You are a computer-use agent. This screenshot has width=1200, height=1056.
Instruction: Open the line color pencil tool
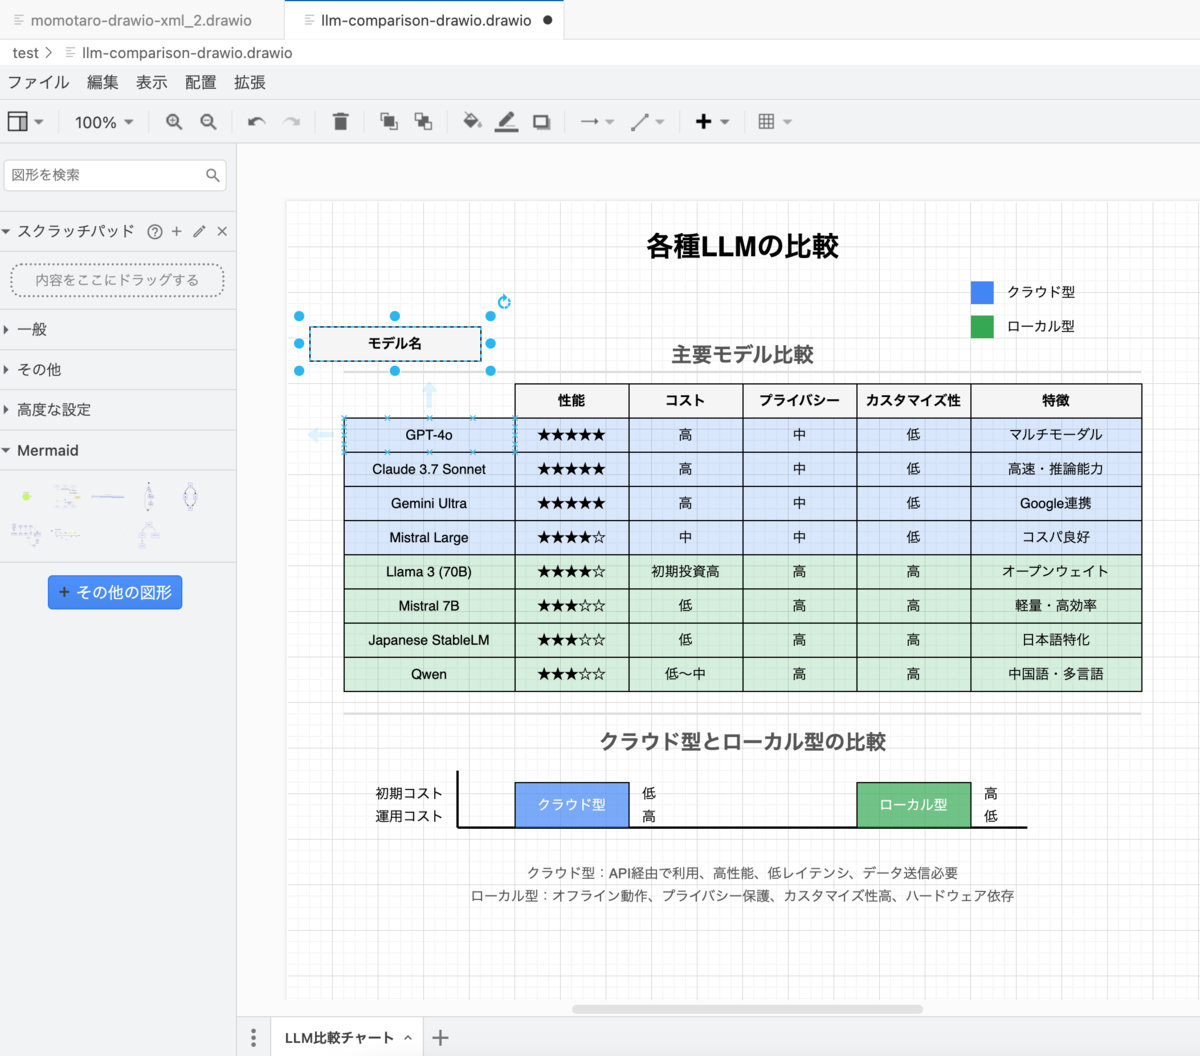507,122
